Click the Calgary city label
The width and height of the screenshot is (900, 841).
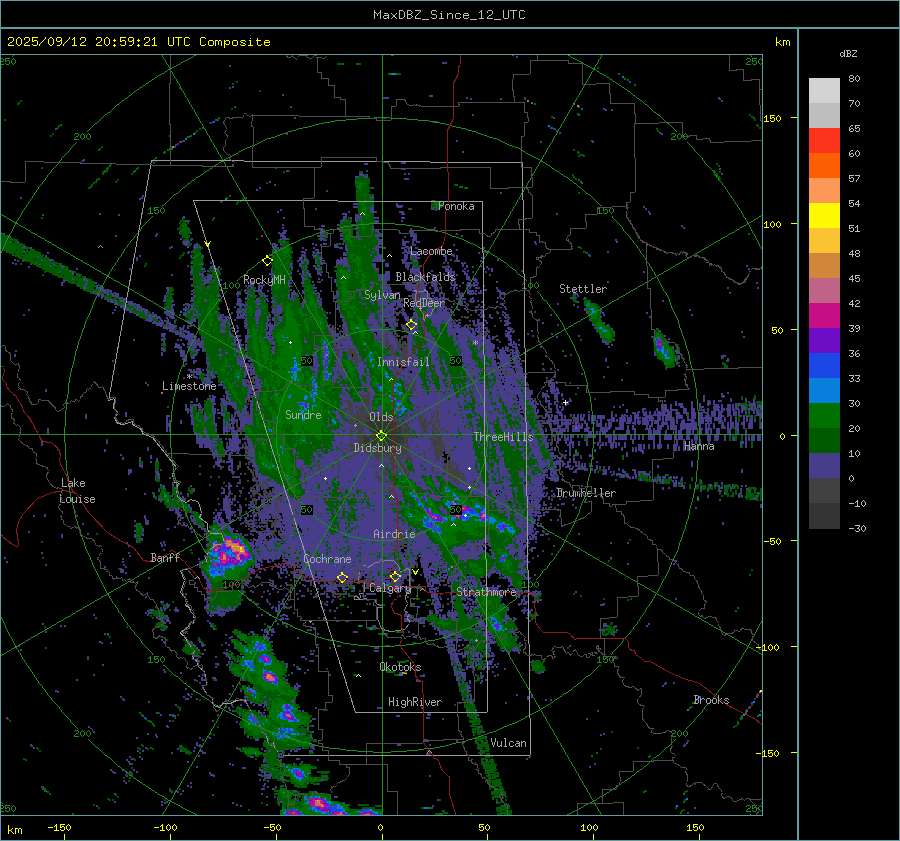click(x=390, y=588)
